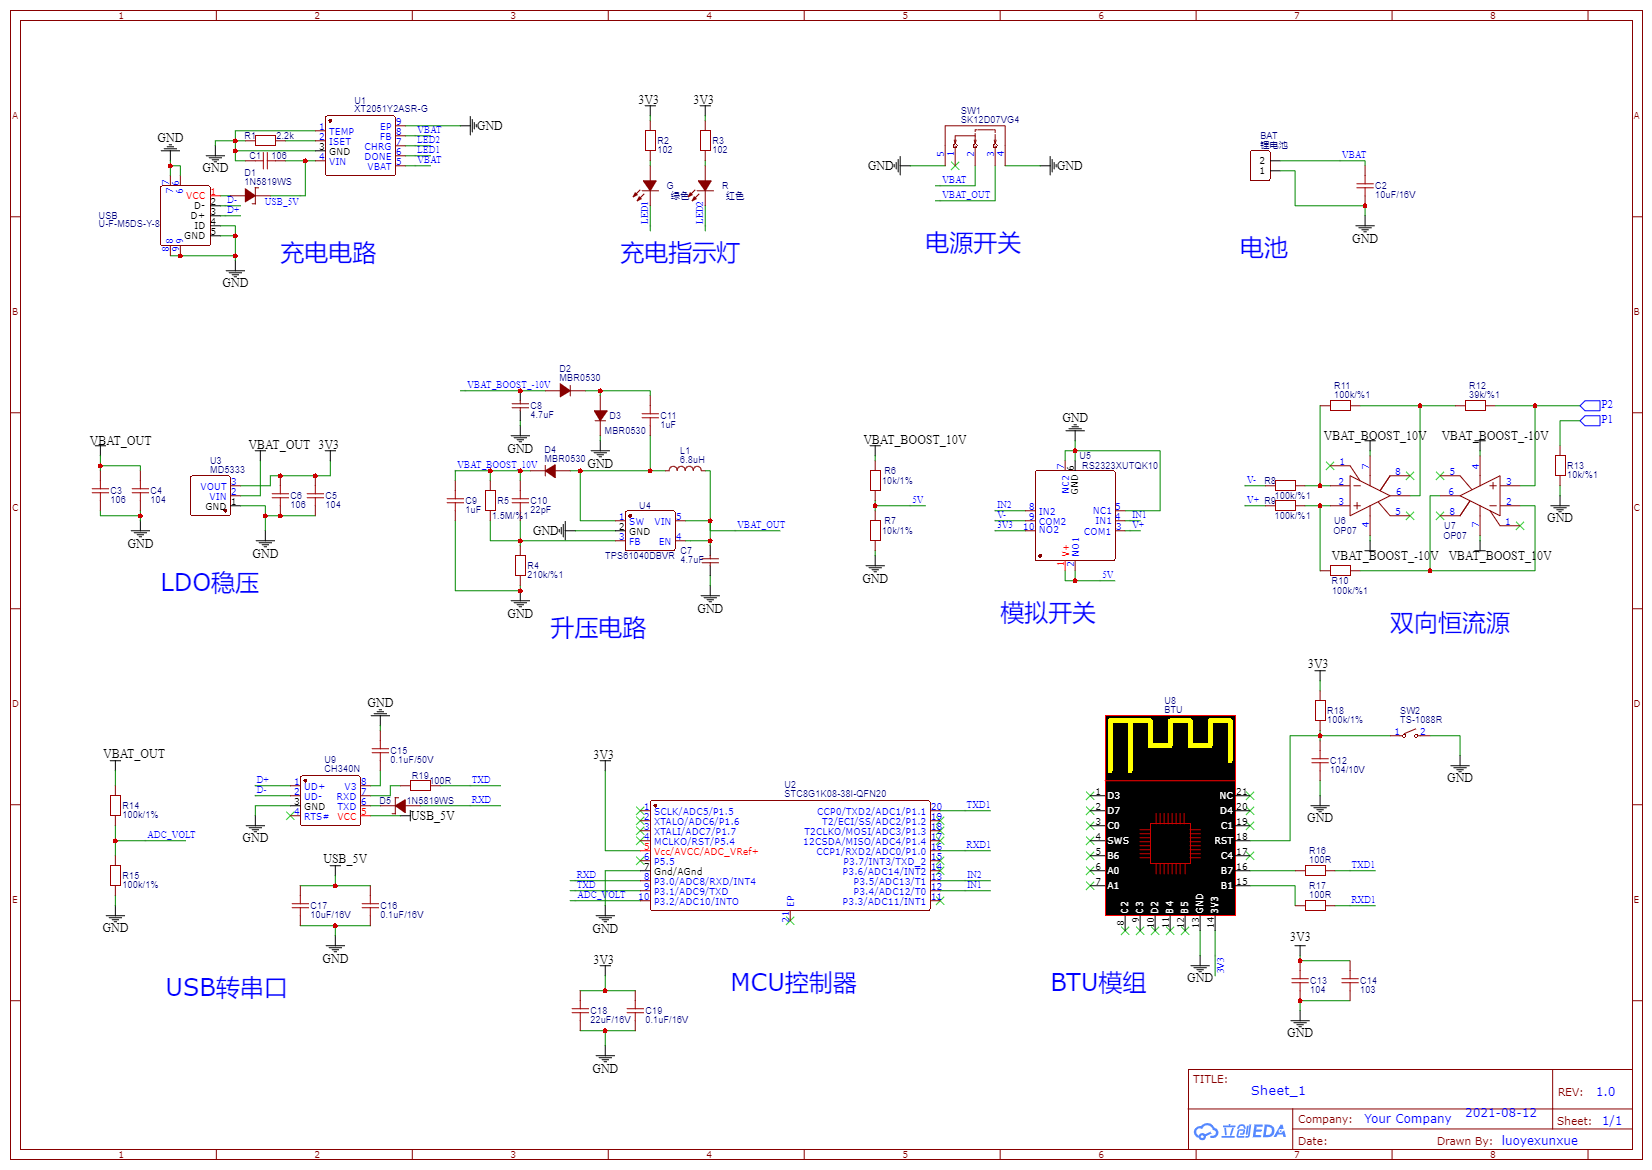The image size is (1652, 1170).
Task: Click resistor R13 10k/%1
Action: coord(1560,465)
